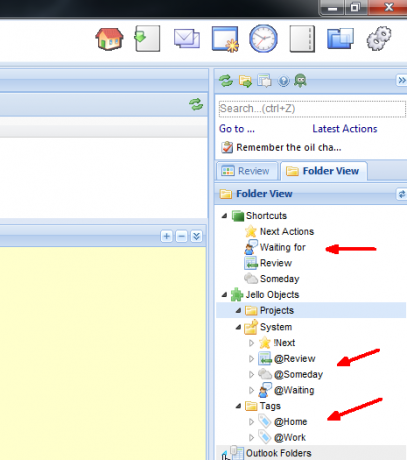Click the plus expand-all button
Image resolution: width=407 pixels, height=460 pixels.
coord(166,236)
